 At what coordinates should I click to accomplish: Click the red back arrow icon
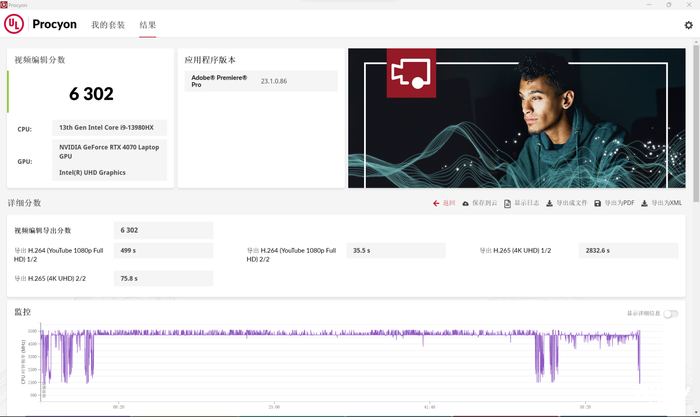coord(436,203)
